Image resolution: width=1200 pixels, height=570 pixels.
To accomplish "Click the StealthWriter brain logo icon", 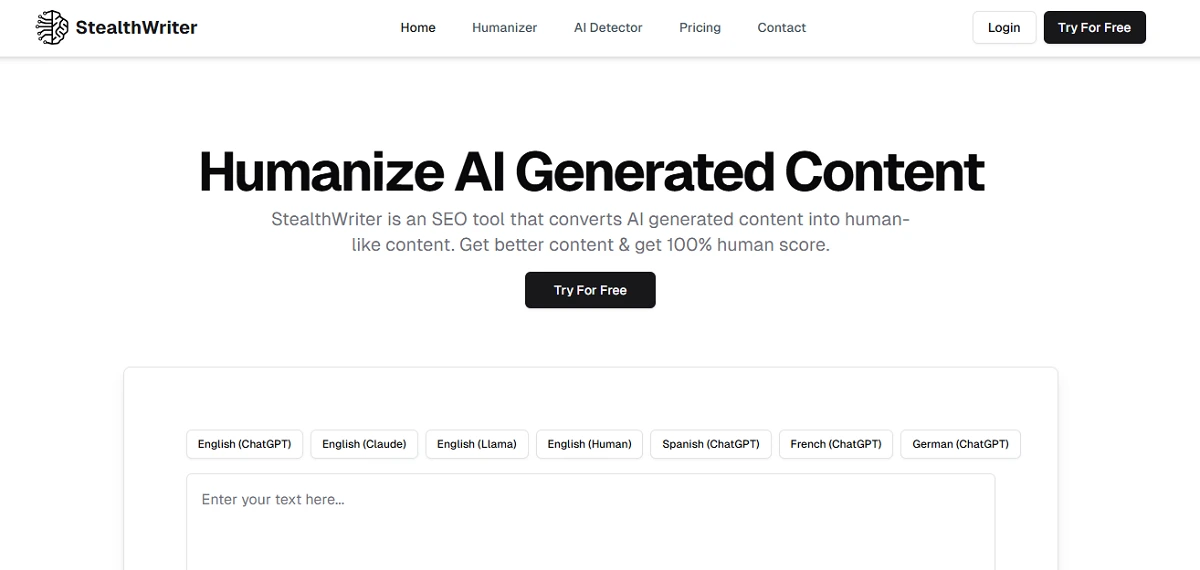I will pyautogui.click(x=51, y=28).
